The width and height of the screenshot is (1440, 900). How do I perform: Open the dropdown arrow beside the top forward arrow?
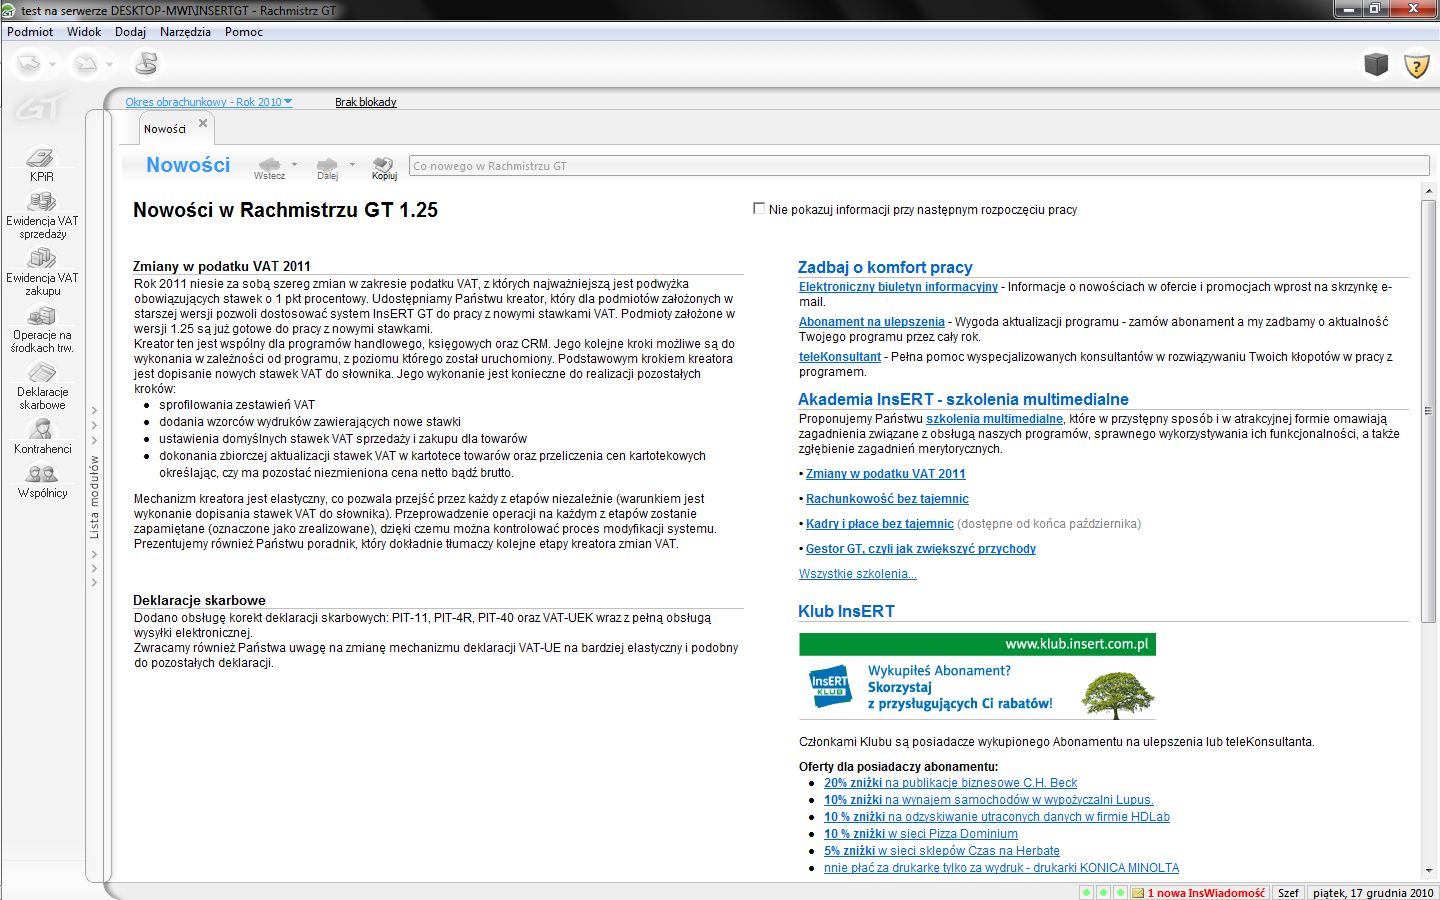point(109,65)
